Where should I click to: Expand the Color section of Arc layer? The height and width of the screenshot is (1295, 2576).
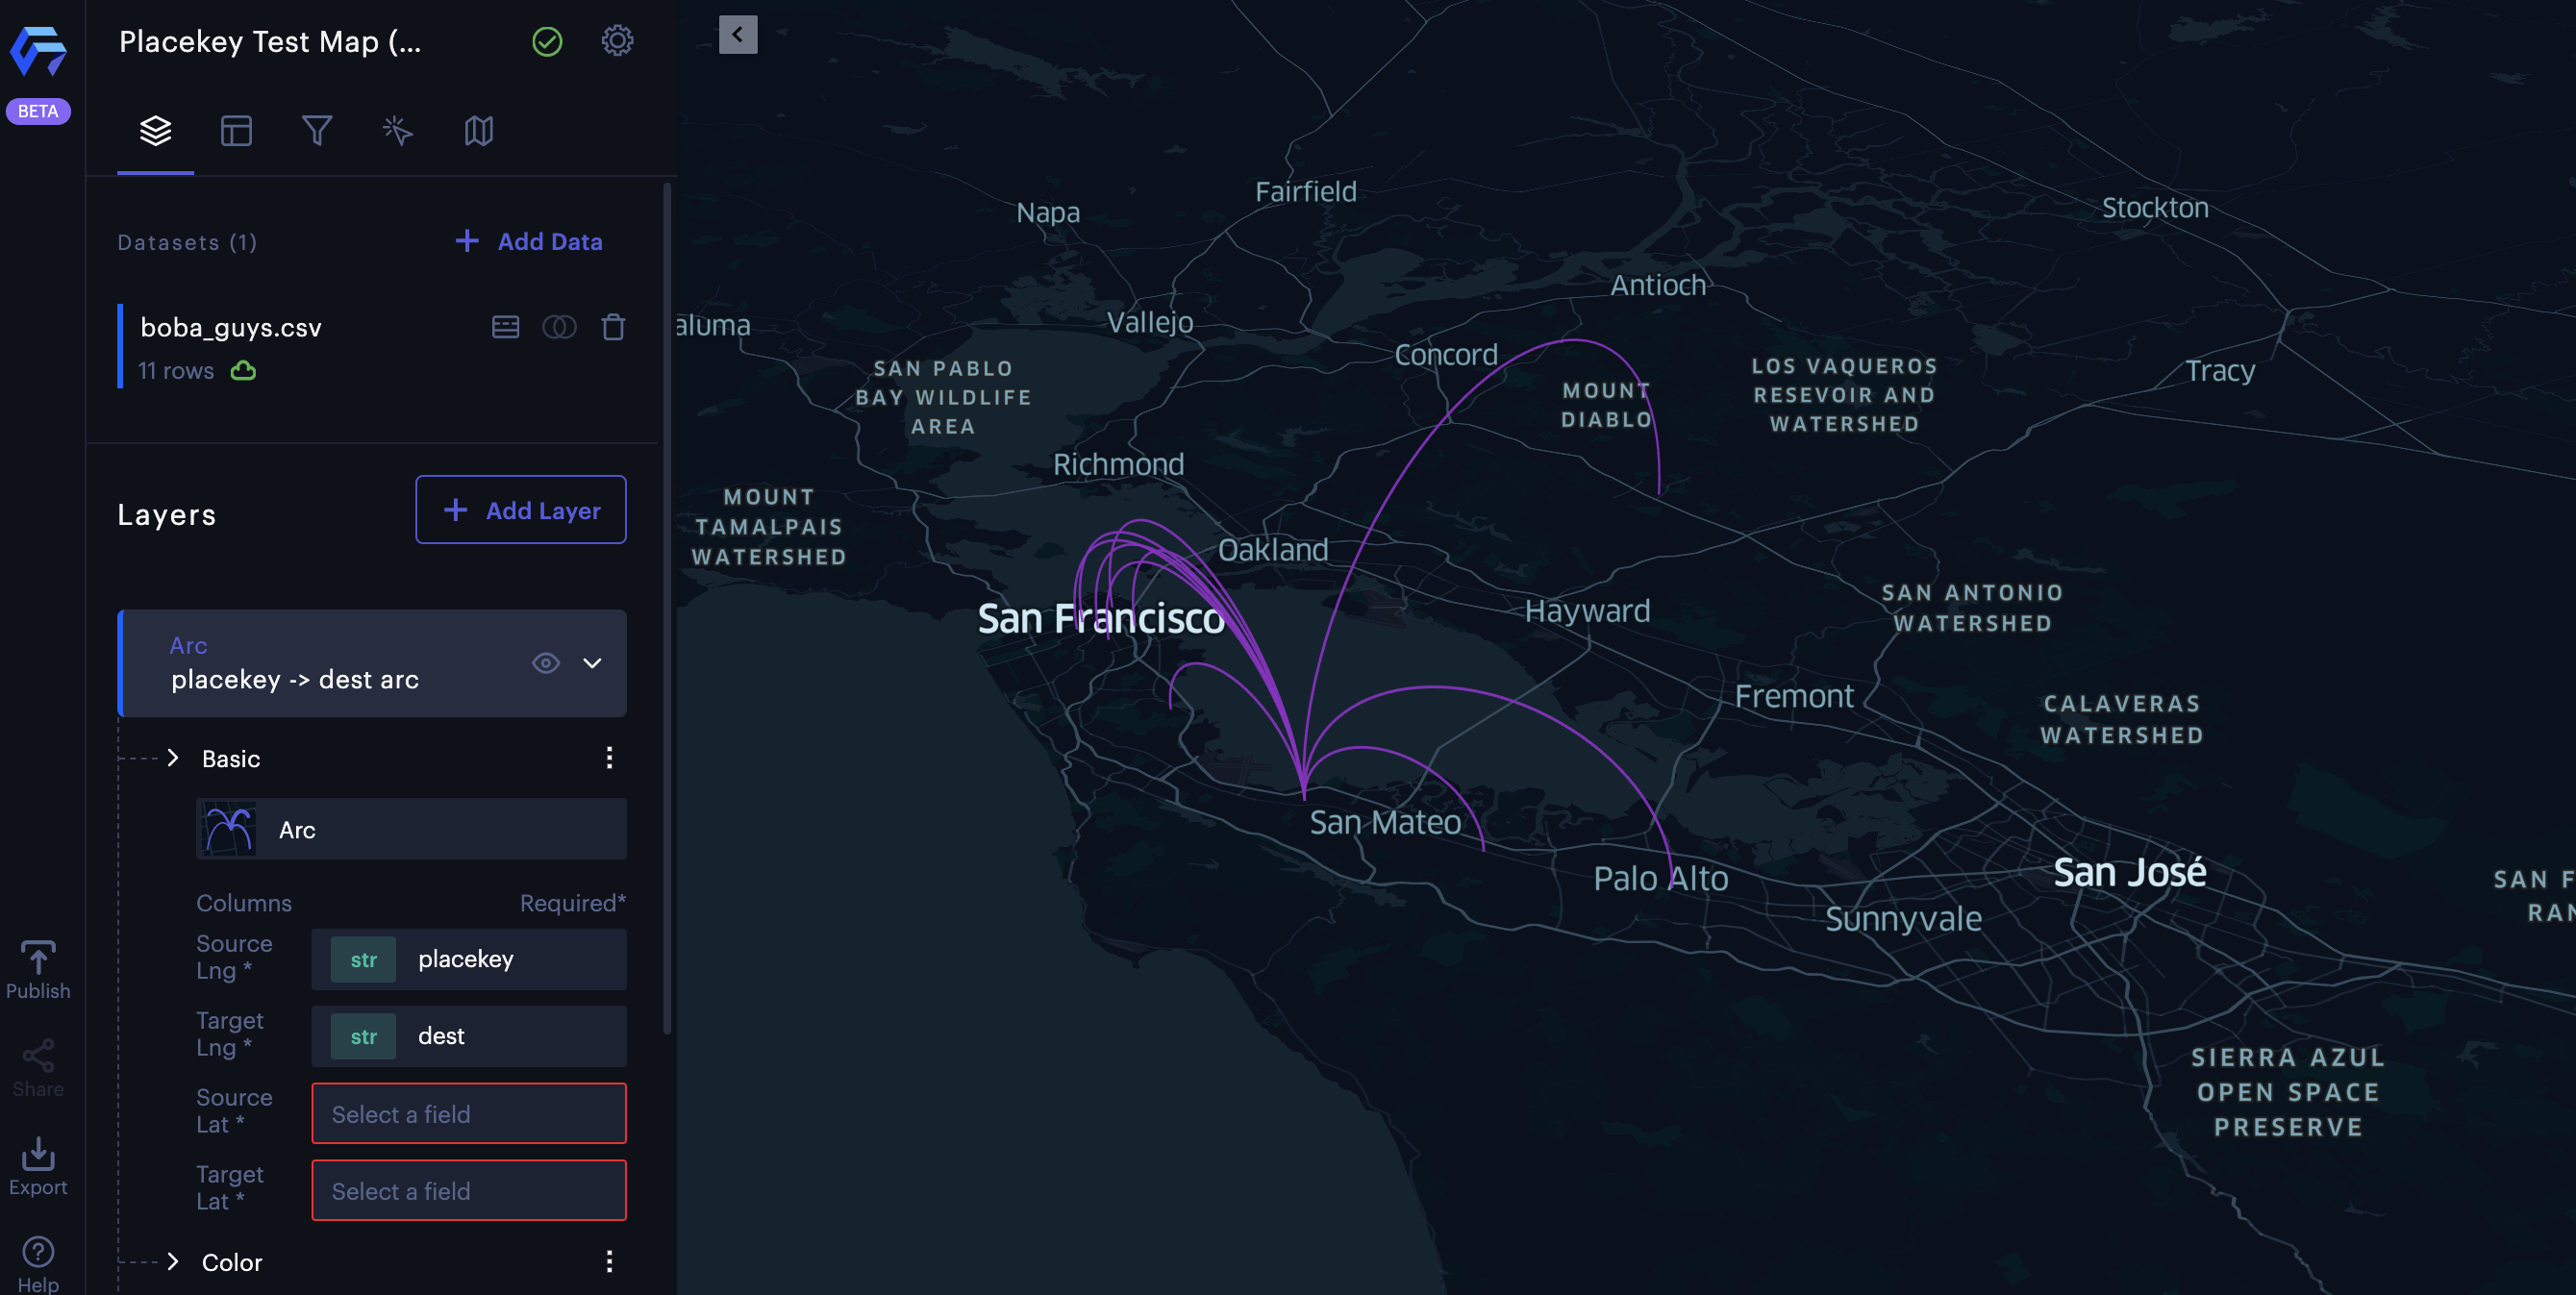(x=172, y=1260)
